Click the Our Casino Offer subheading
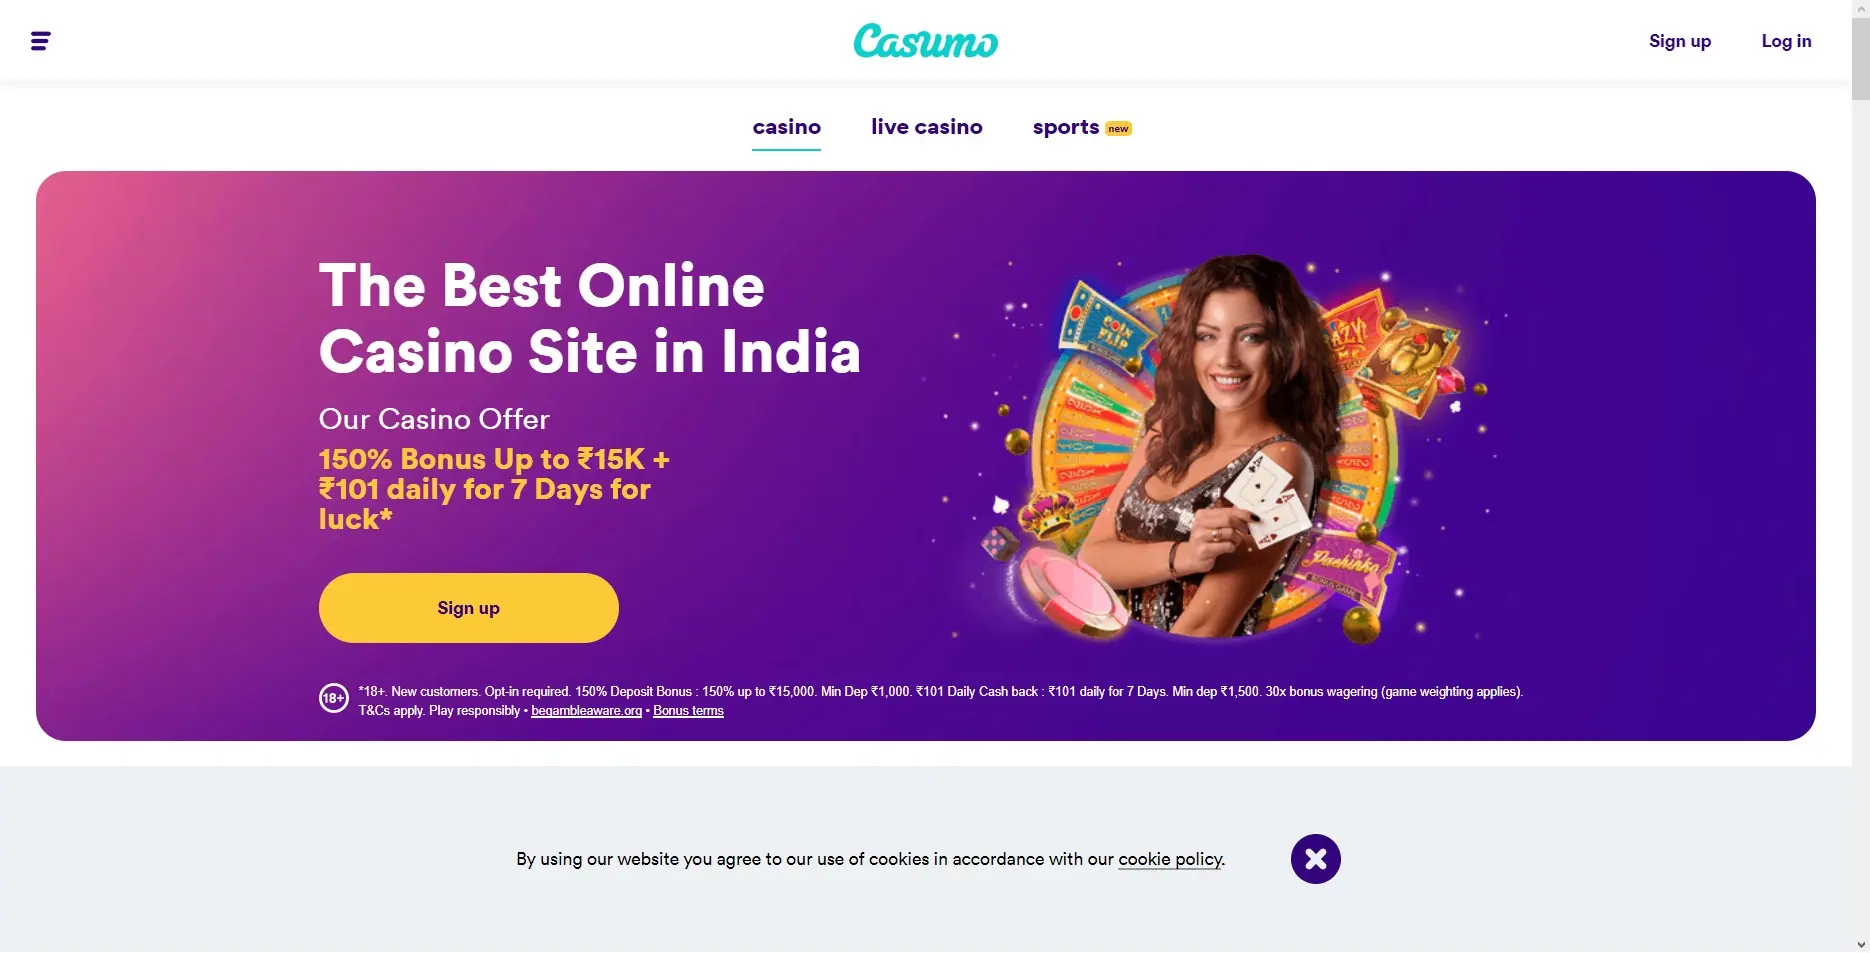The width and height of the screenshot is (1870, 953). 434,419
